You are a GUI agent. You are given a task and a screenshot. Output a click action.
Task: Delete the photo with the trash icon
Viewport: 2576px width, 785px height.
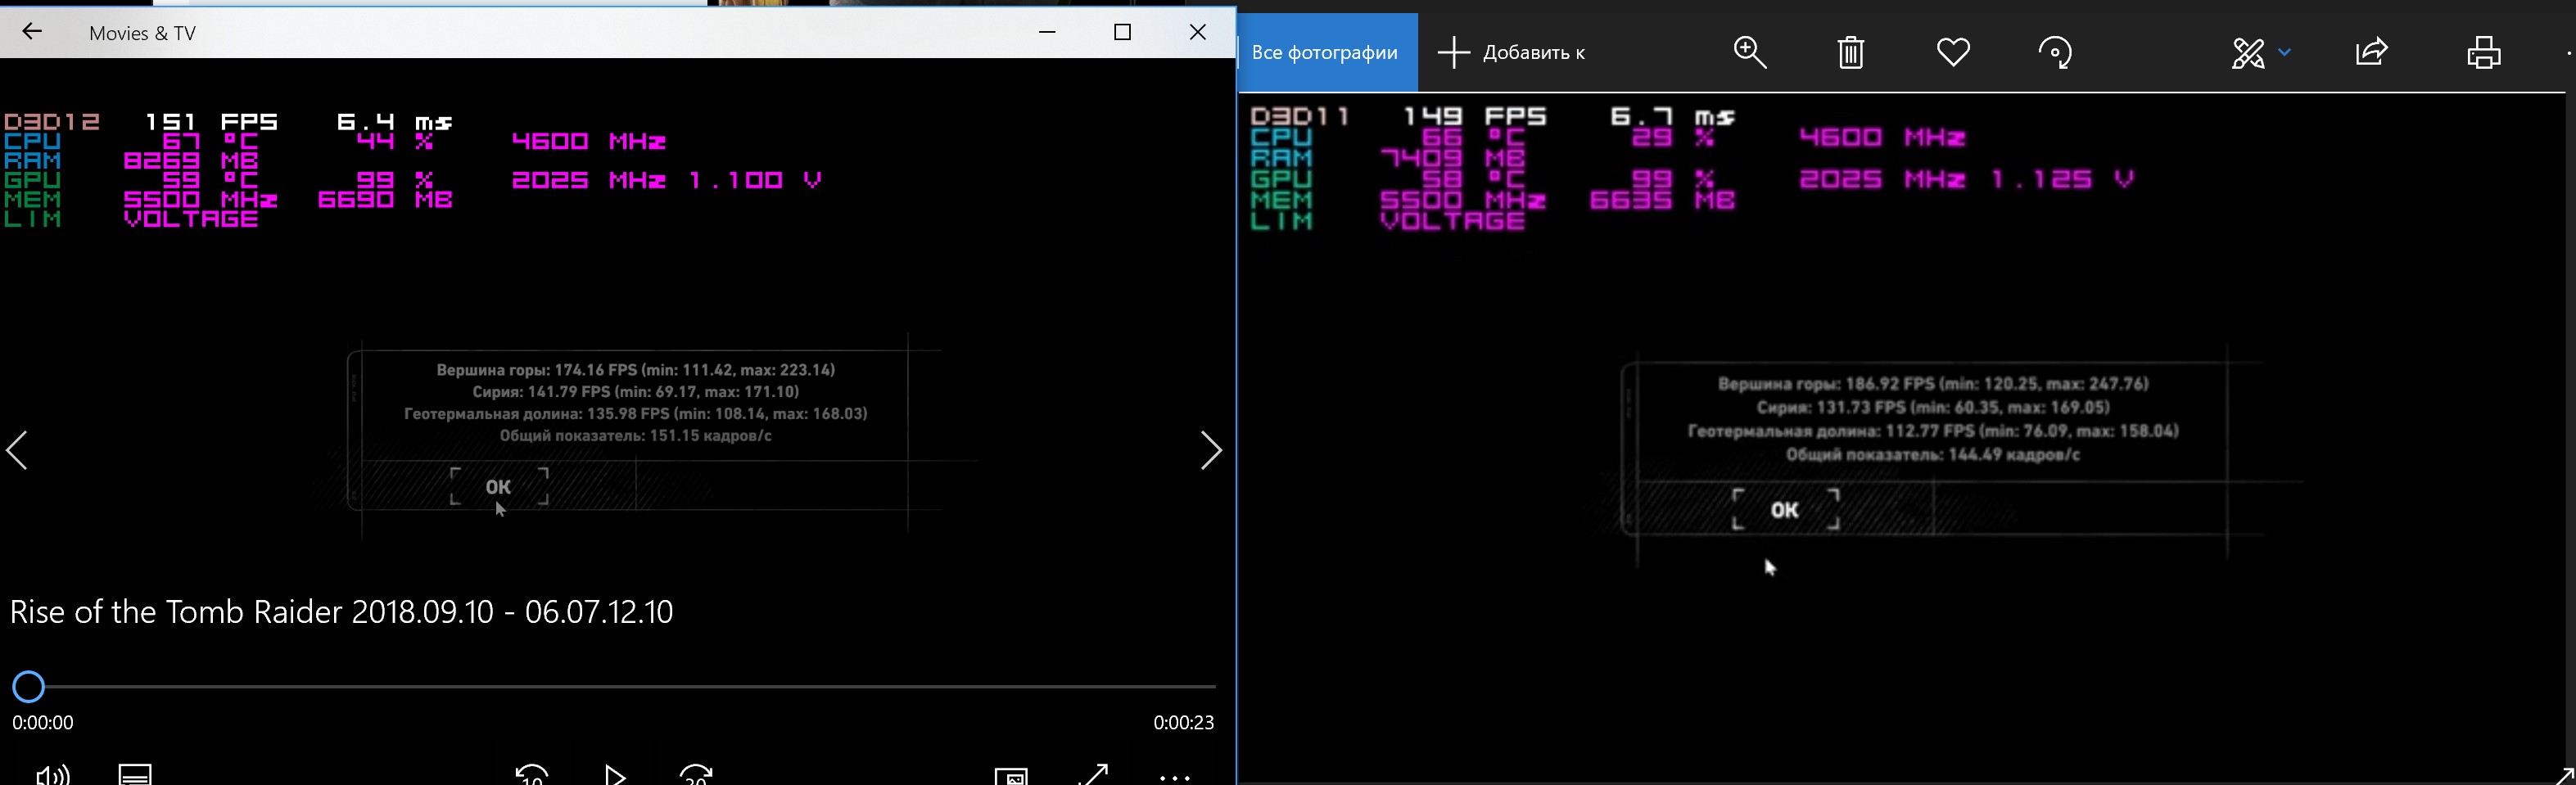click(x=1850, y=52)
